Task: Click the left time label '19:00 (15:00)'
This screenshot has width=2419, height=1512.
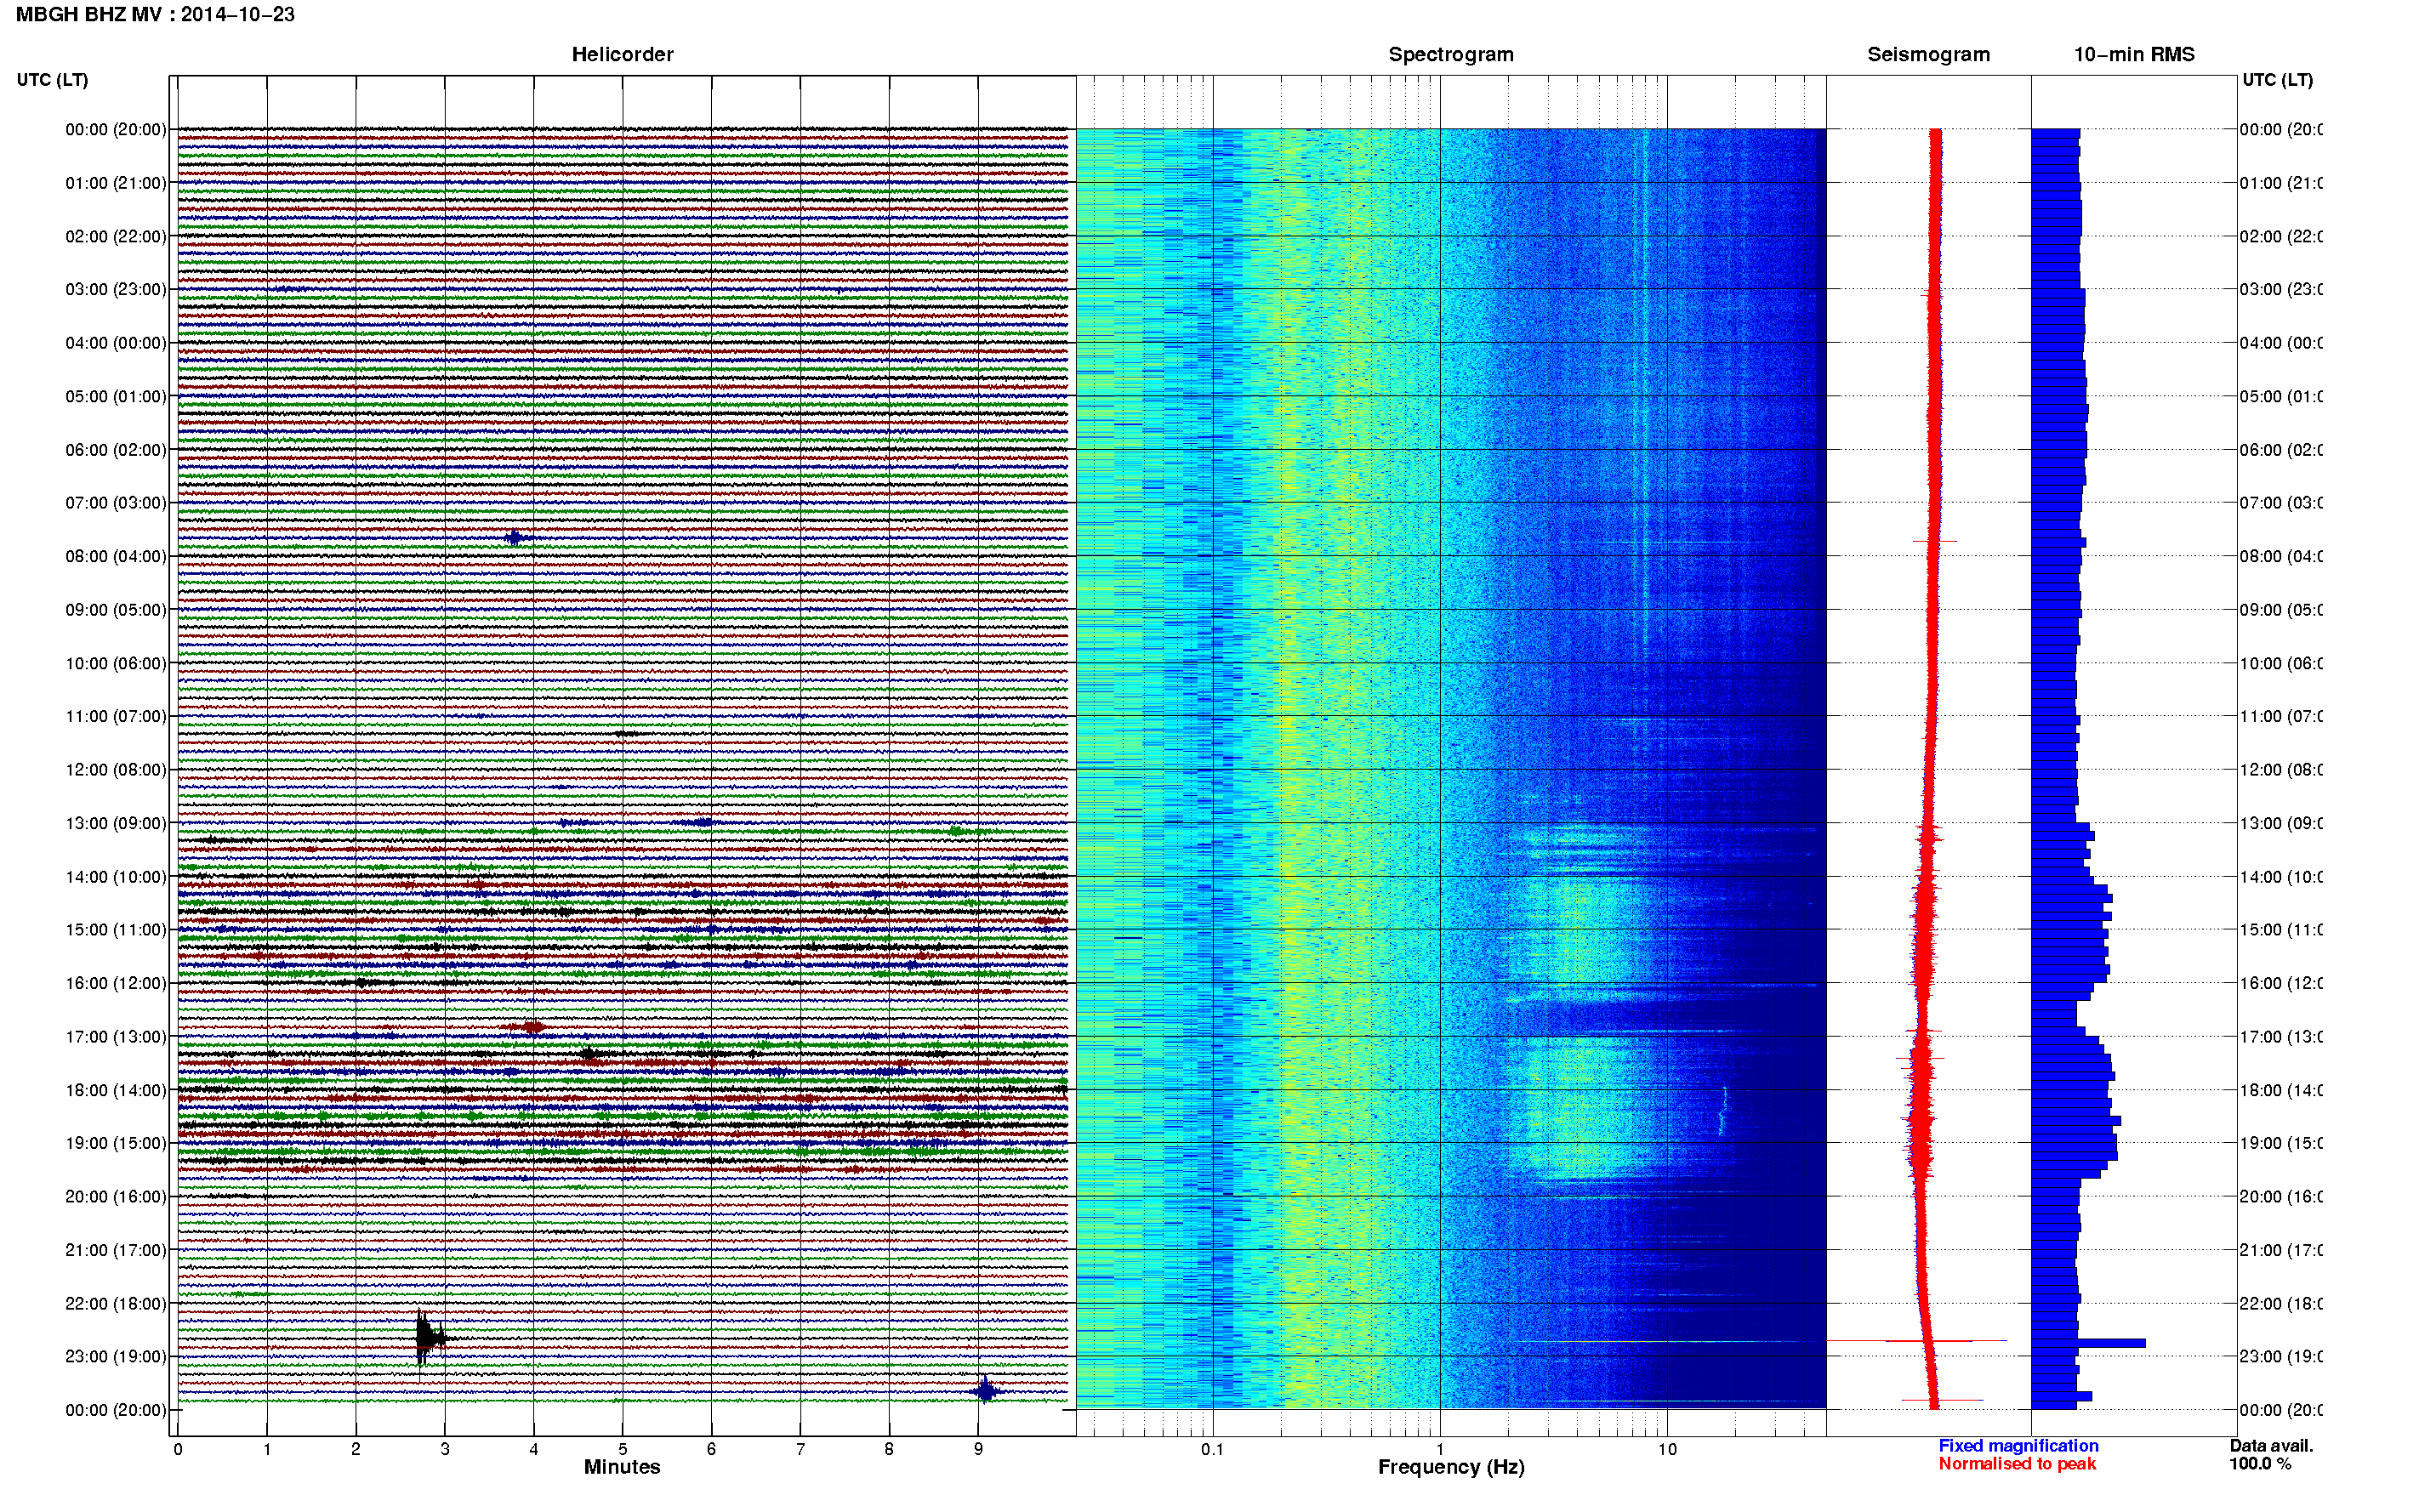Action: click(116, 1143)
